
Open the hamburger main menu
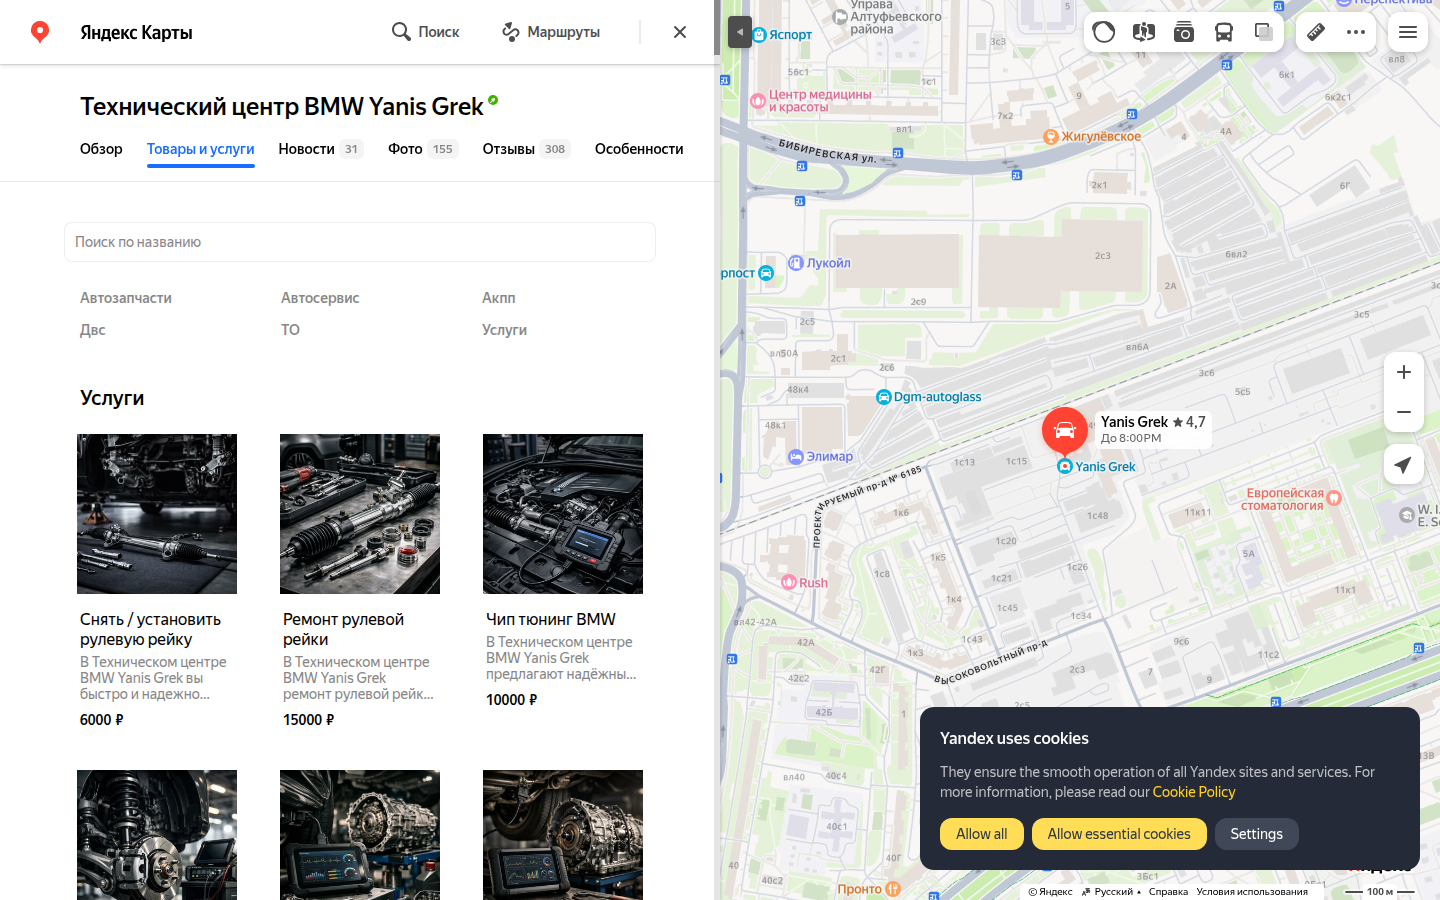(x=1408, y=32)
